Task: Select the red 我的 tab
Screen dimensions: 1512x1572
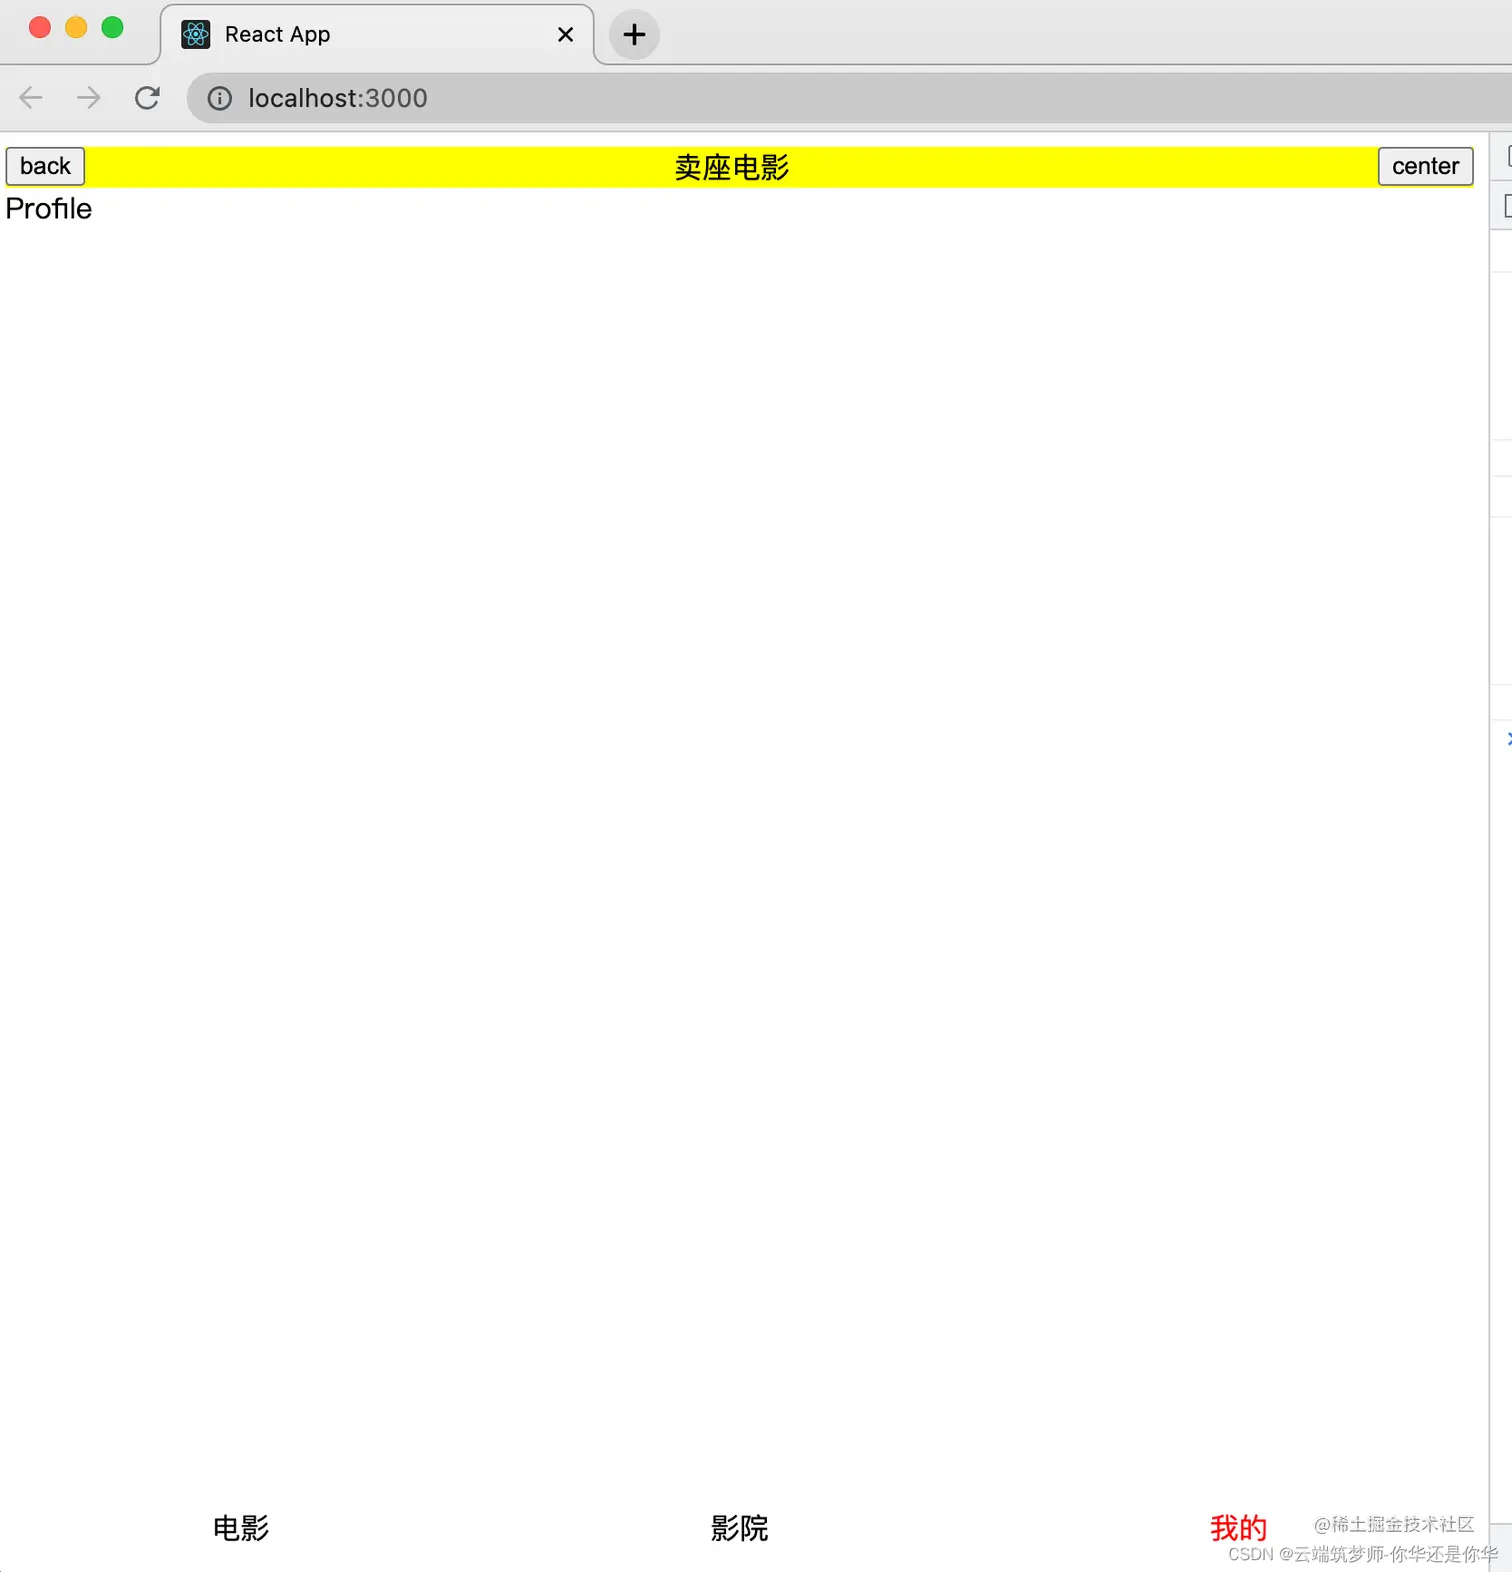Action: 1238,1528
